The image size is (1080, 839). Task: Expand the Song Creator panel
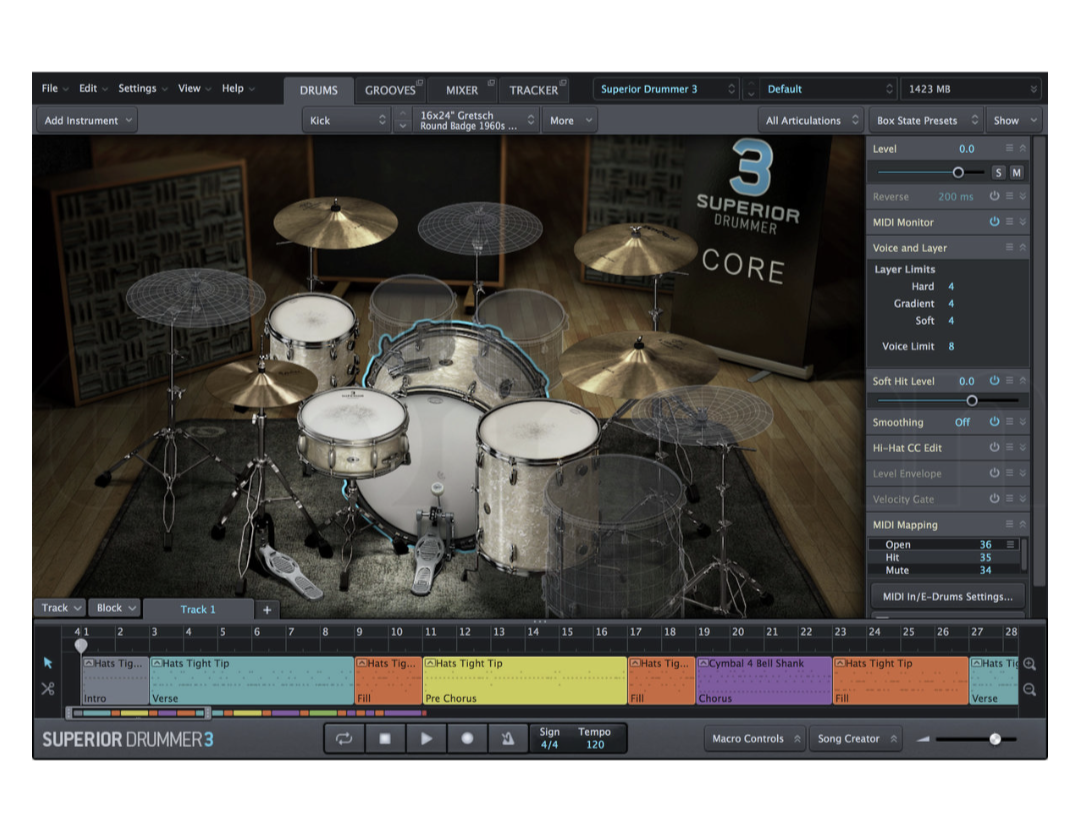click(856, 738)
